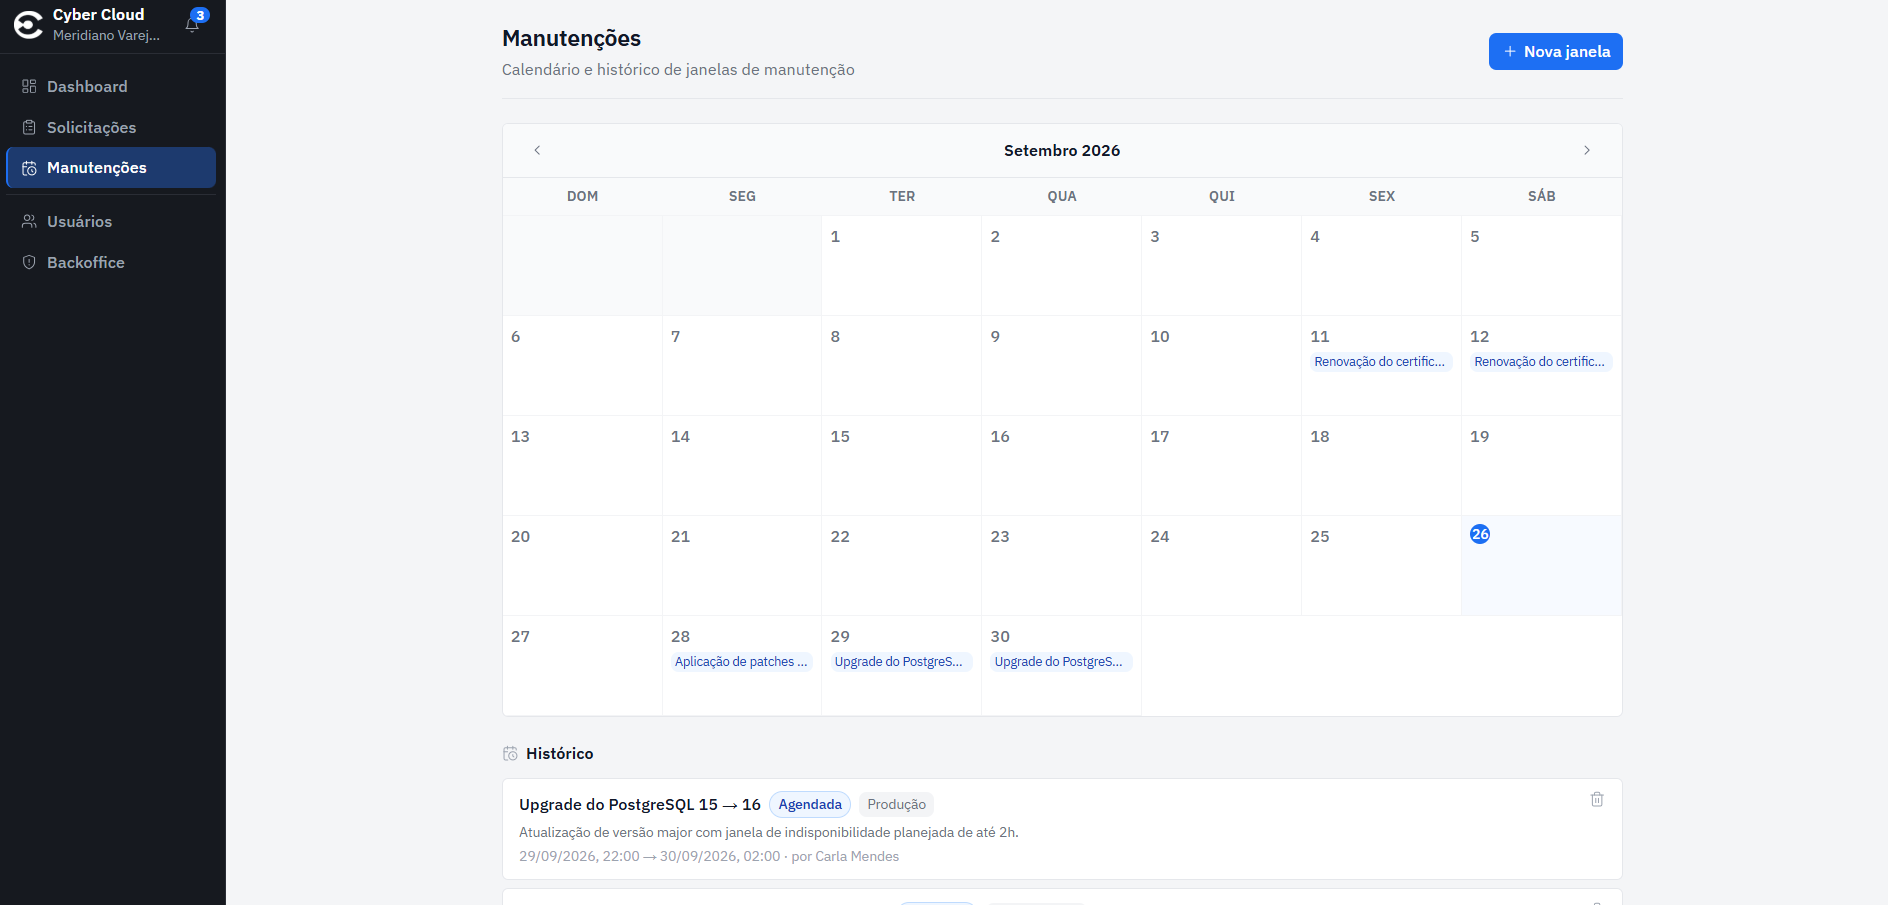Screen dimensions: 1888x905
Task: Click the Manutenções page heading
Action: tap(571, 38)
